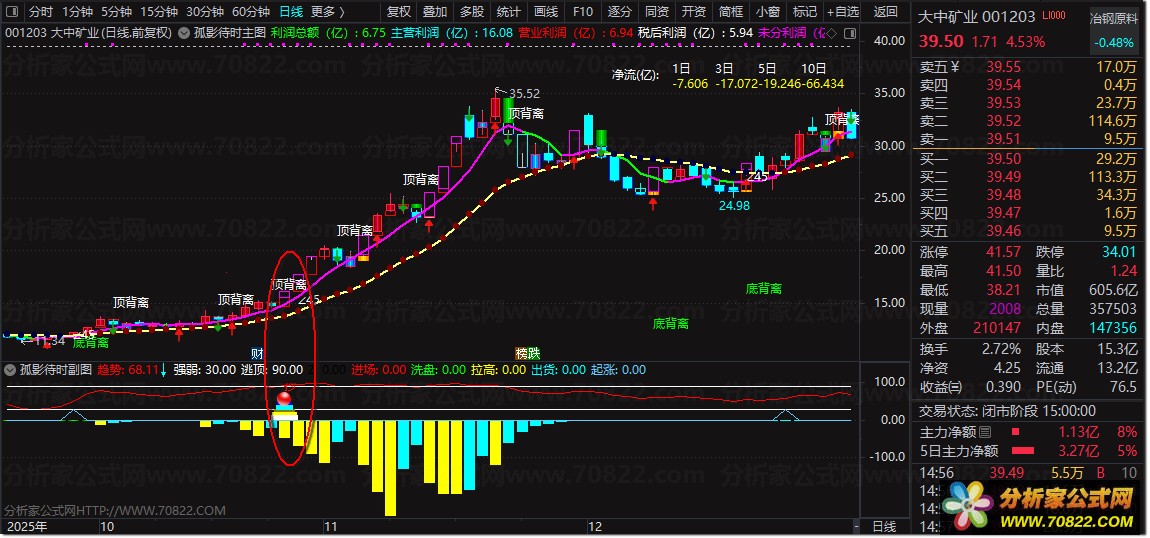
Task: Click the 复权 toolbar button
Action: [x=399, y=12]
